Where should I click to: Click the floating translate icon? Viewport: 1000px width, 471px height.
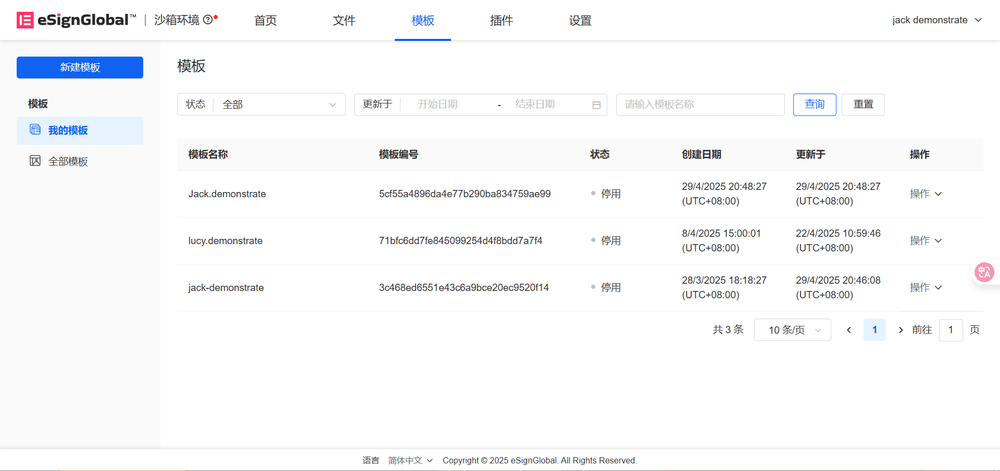pos(985,272)
